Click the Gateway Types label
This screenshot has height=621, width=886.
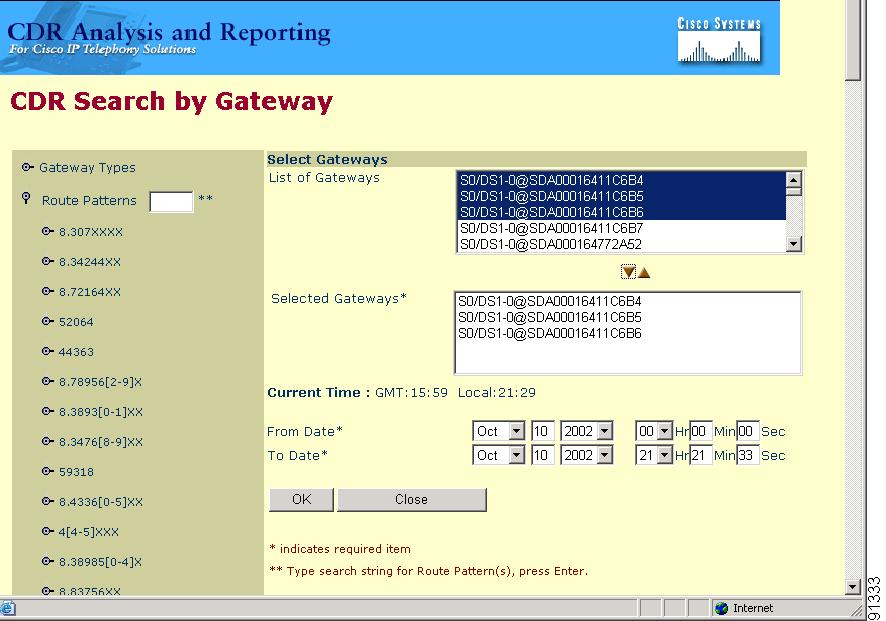pyautogui.click(x=87, y=168)
